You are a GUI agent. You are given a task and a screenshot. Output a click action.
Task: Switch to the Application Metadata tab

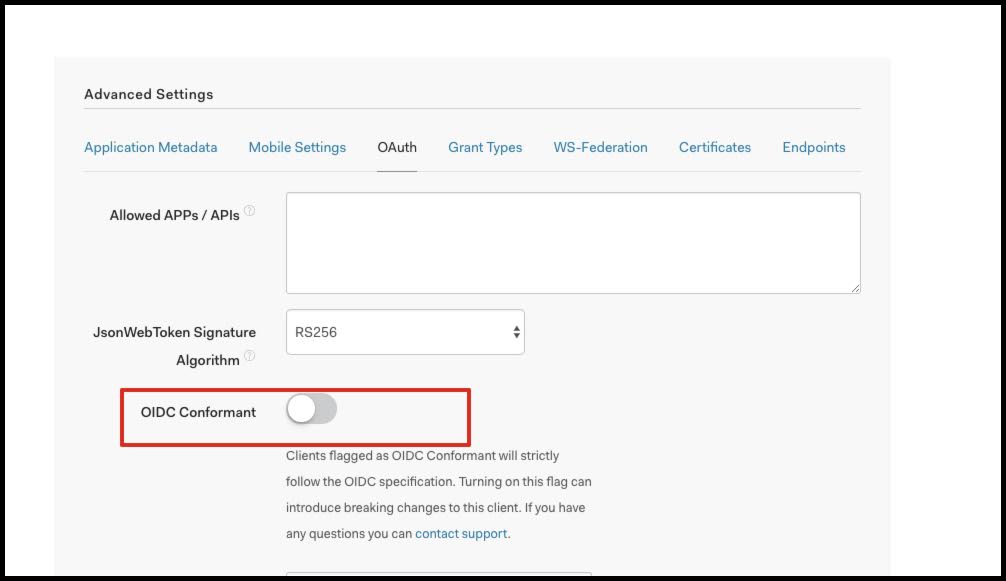point(150,147)
